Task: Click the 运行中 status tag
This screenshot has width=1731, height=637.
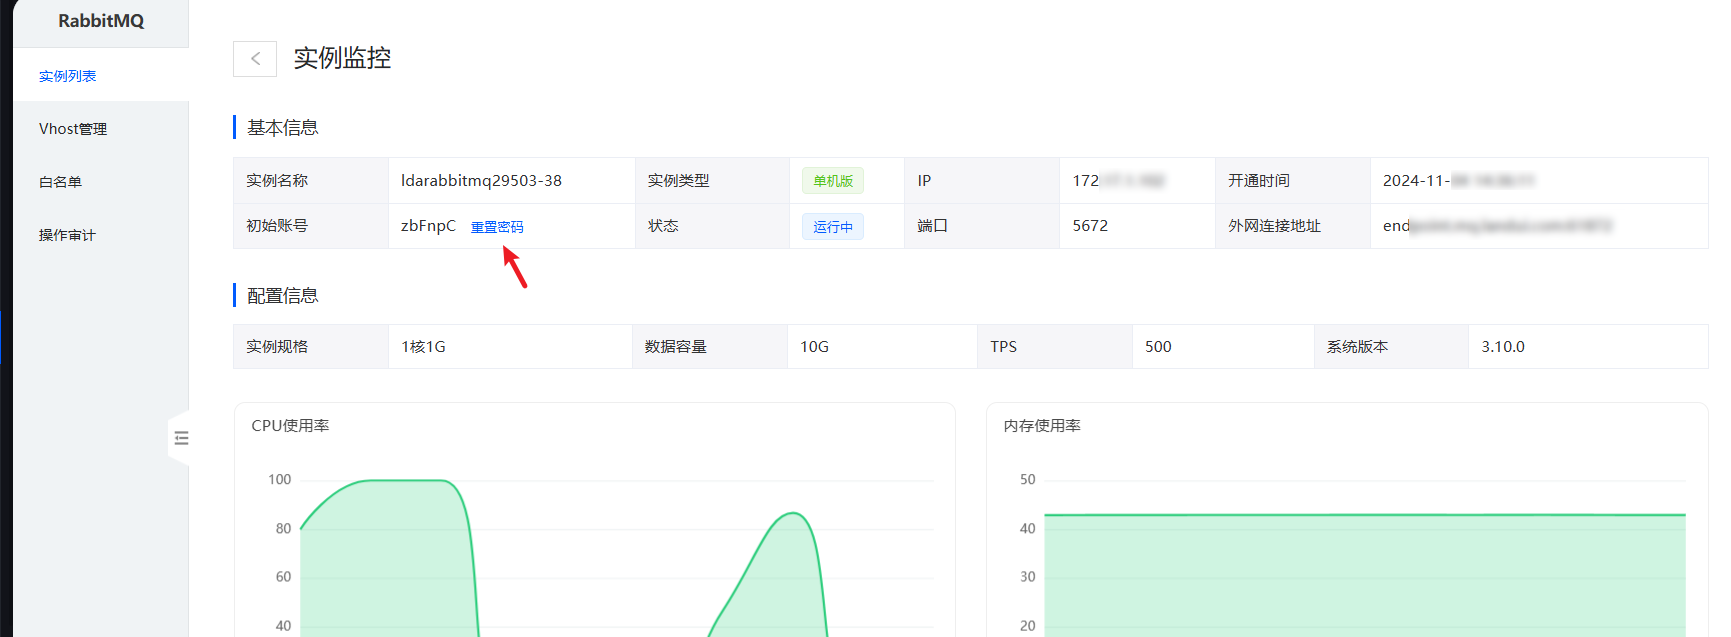Action: (832, 227)
